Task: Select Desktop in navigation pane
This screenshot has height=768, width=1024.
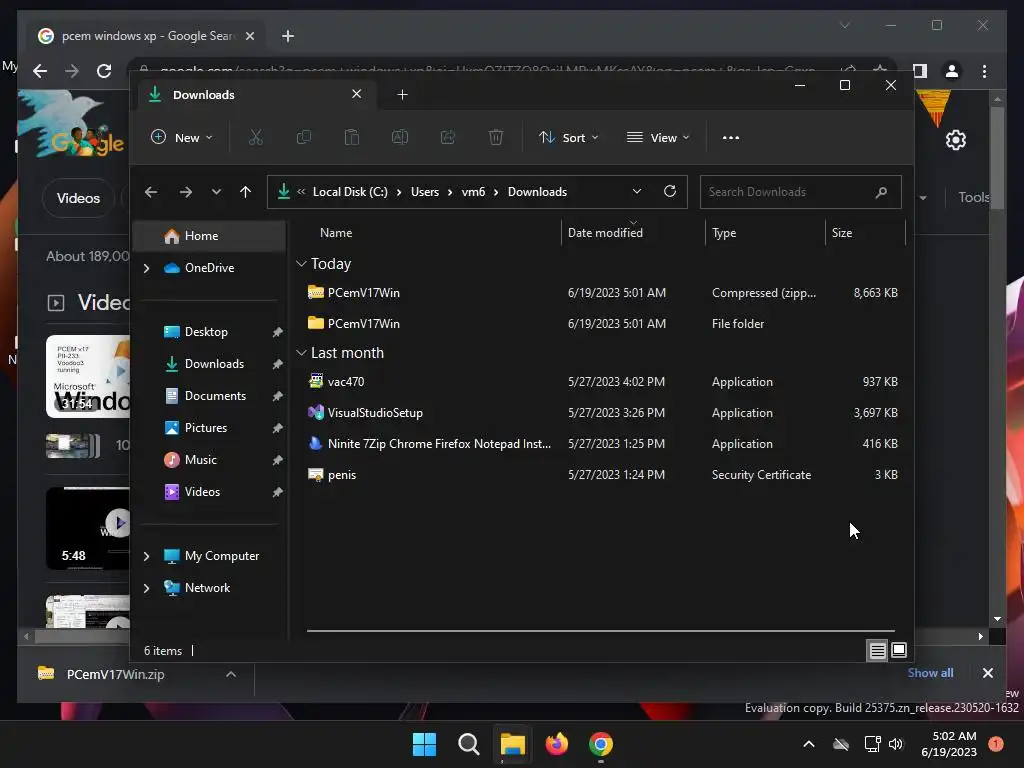Action: (x=209, y=332)
